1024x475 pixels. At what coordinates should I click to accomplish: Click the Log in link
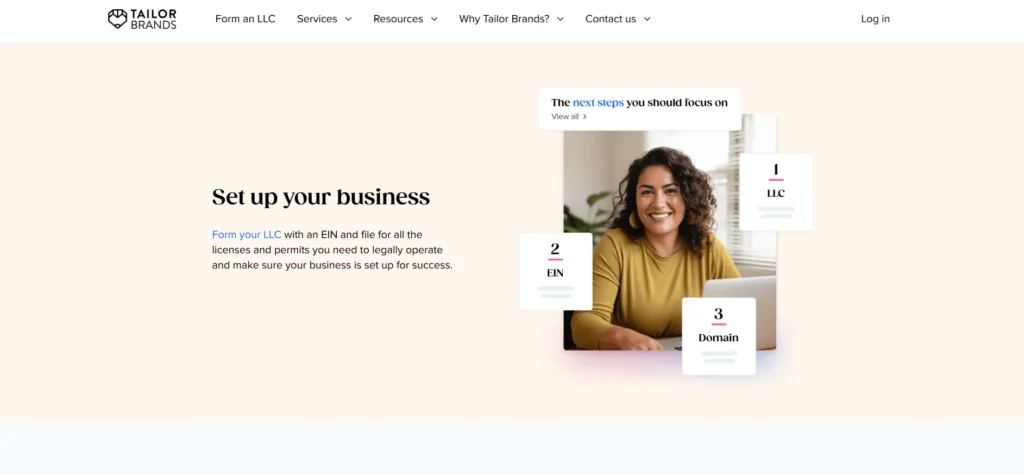coord(875,19)
